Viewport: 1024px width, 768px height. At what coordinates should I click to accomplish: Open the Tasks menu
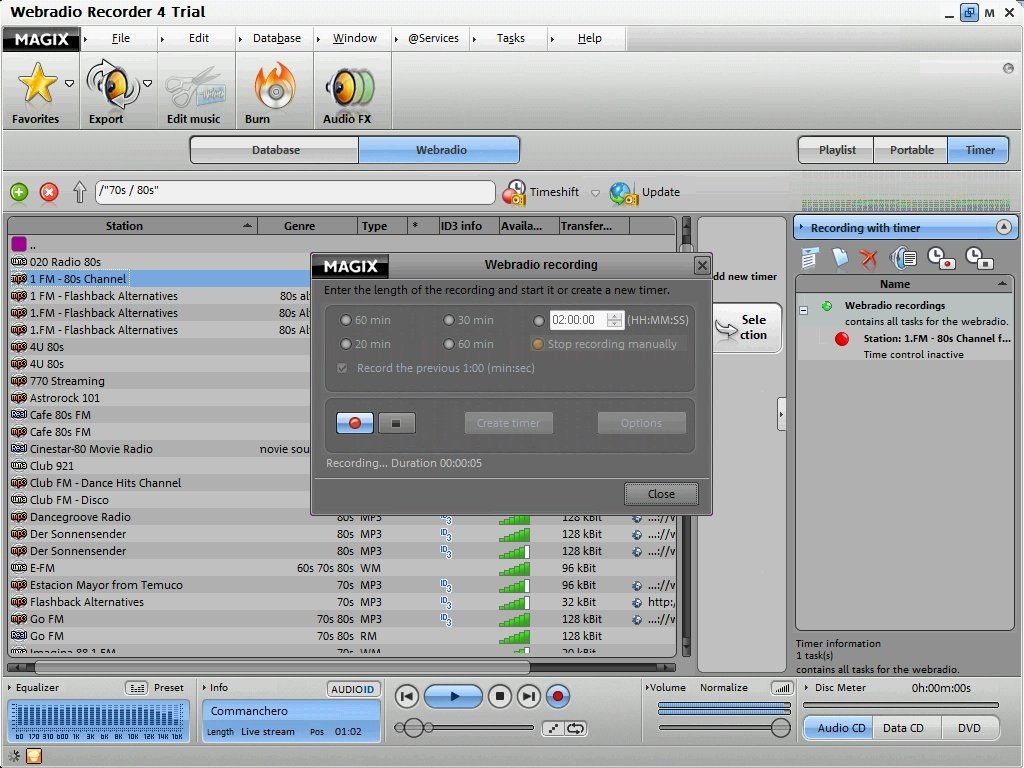[x=510, y=38]
